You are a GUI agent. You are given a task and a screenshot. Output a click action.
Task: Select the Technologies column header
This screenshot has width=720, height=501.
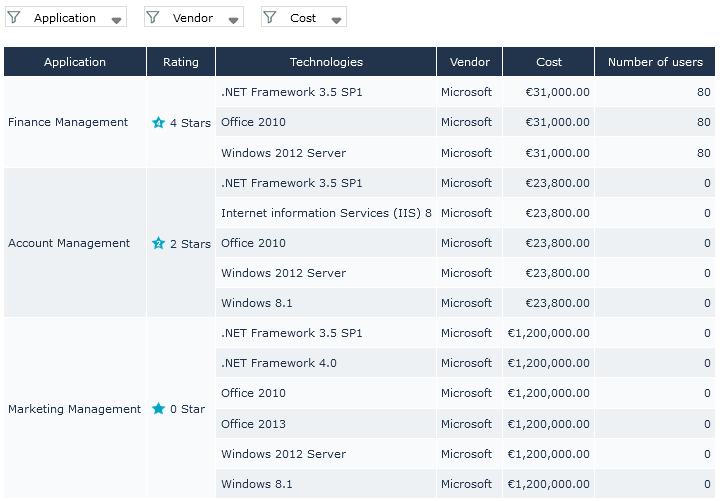click(326, 62)
